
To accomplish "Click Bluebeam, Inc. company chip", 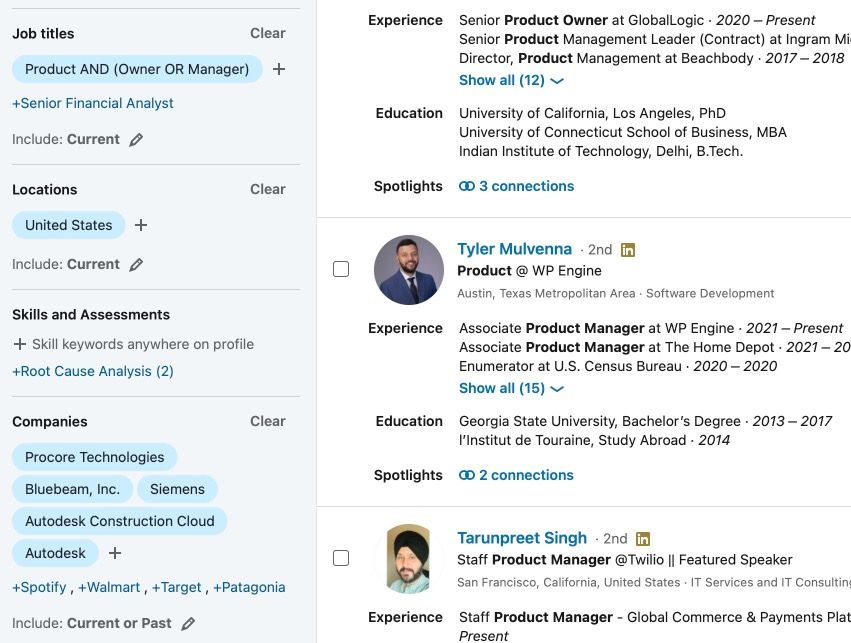I will [72, 489].
